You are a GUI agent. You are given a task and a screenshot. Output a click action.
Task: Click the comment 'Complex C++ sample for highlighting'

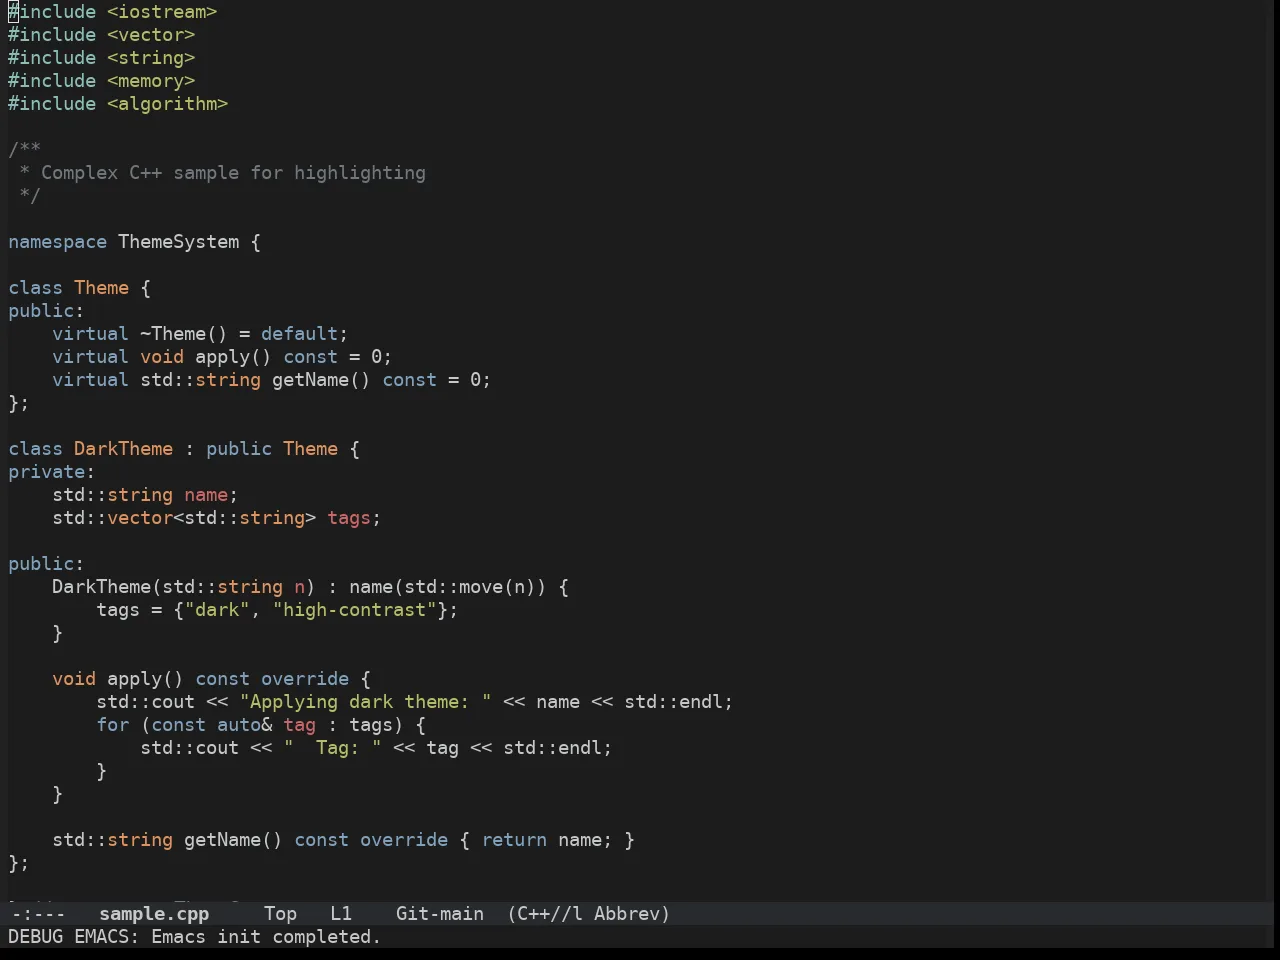(233, 173)
